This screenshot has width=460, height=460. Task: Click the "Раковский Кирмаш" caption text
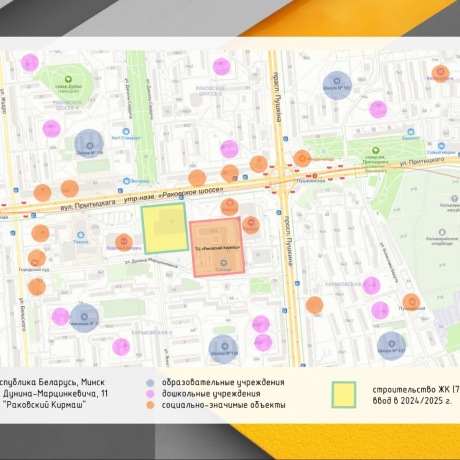(x=44, y=405)
